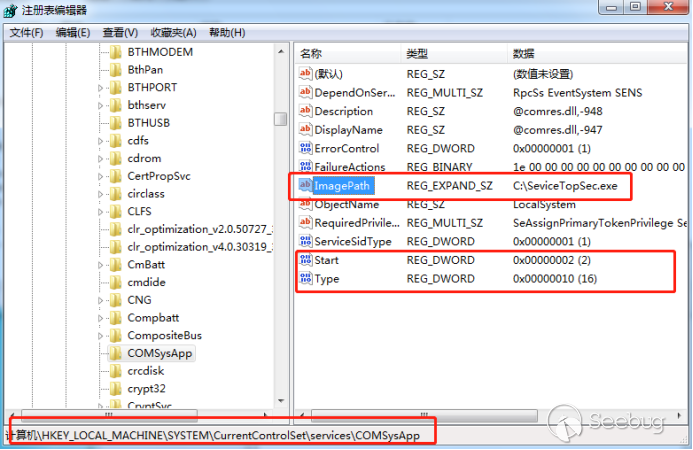Click the CmBatt folder icon
Image resolution: width=693 pixels, height=450 pixels.
(x=116, y=264)
